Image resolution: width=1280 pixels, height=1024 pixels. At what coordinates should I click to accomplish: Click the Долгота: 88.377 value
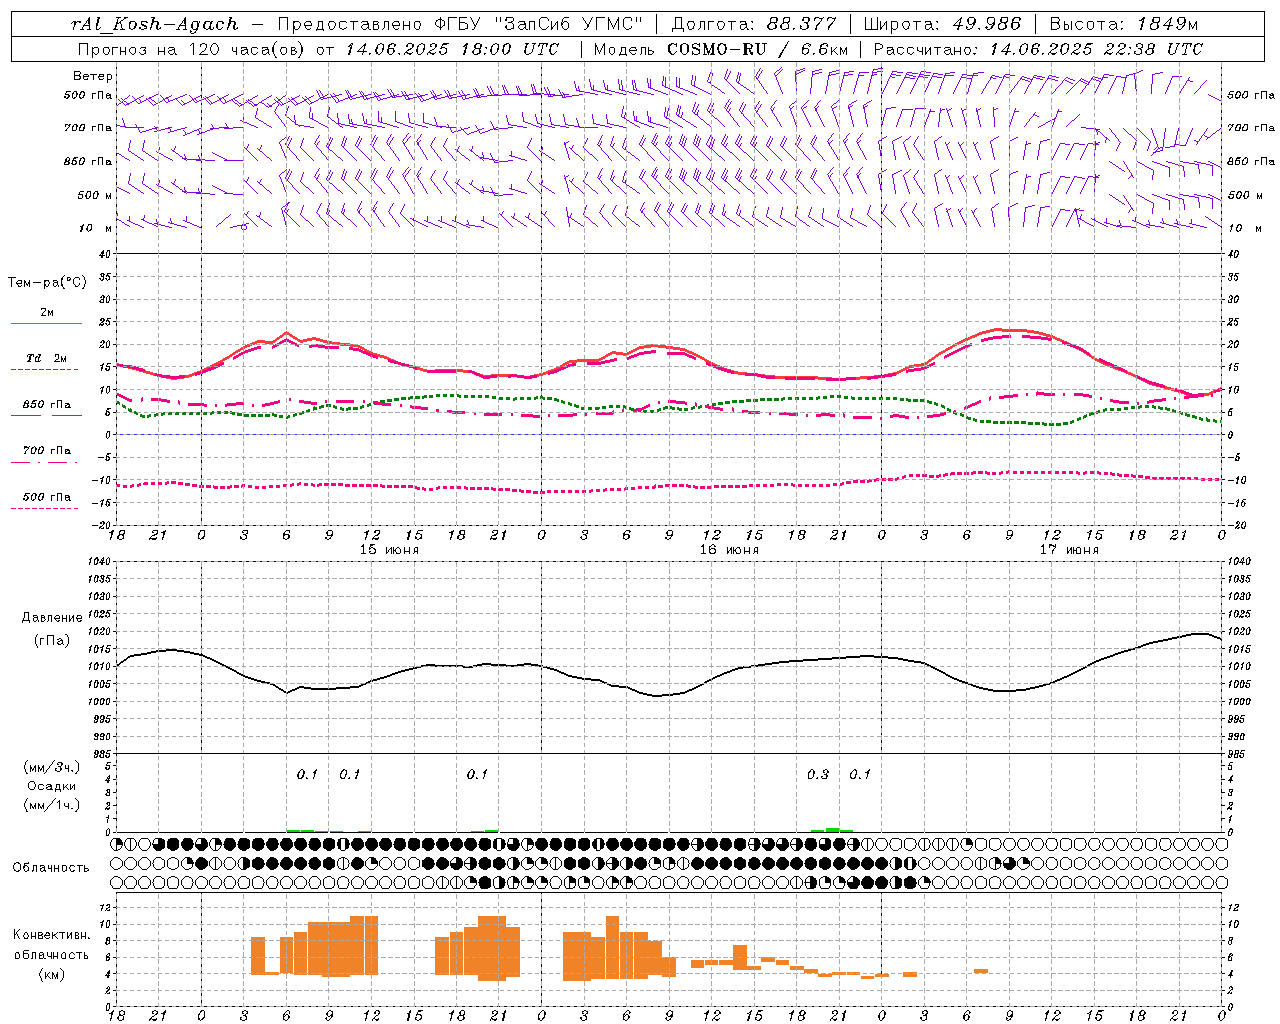tap(753, 24)
